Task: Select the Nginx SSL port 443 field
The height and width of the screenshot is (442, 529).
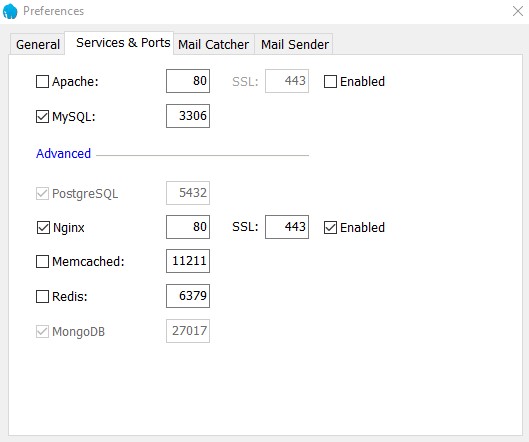Action: coord(287,227)
